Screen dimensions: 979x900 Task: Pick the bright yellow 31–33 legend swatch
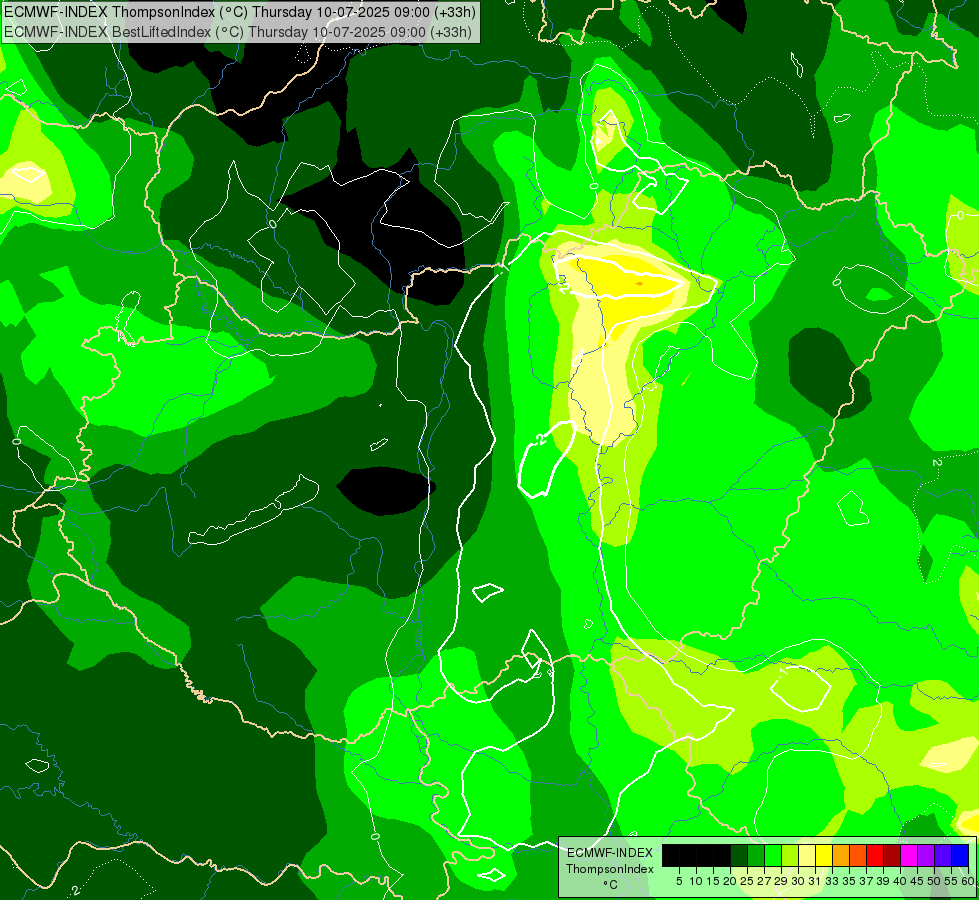coord(824,855)
